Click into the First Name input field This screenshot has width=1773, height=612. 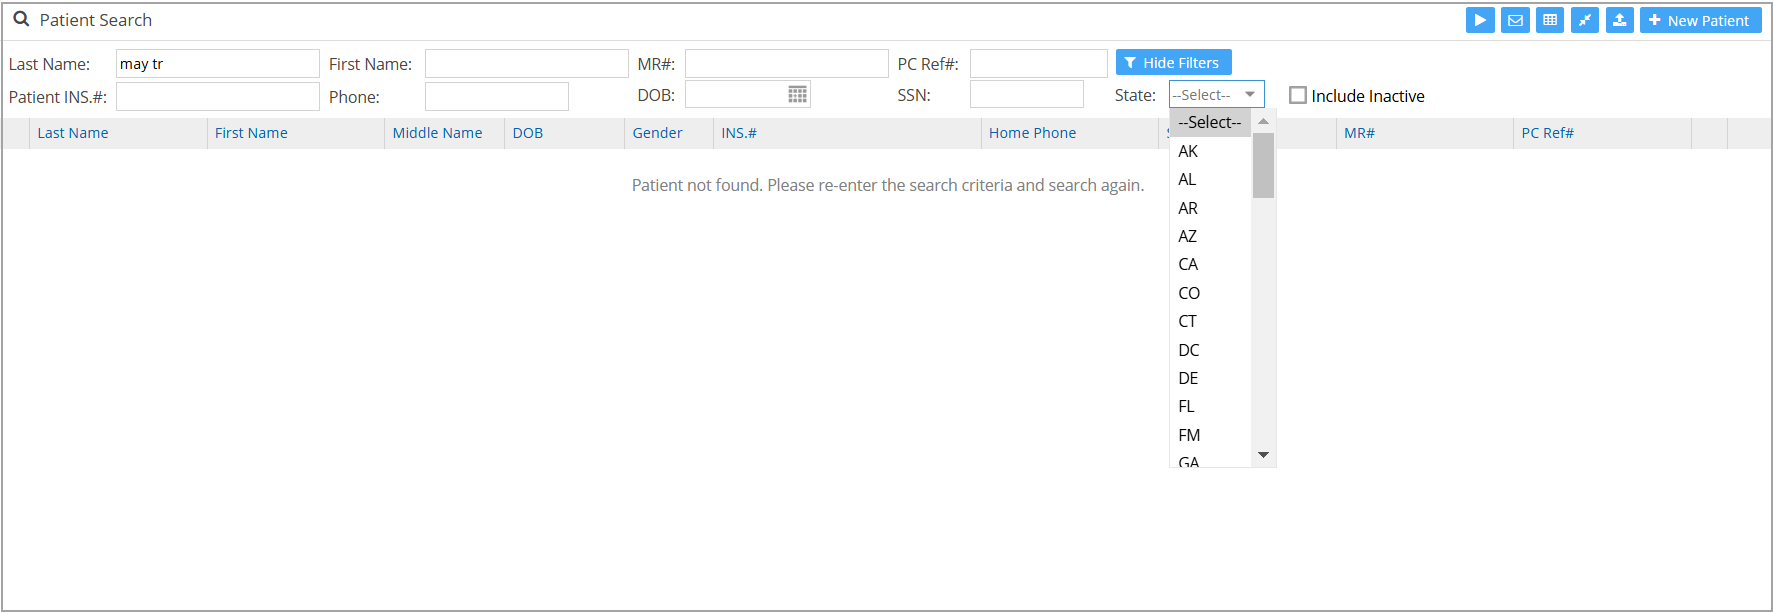pos(526,64)
